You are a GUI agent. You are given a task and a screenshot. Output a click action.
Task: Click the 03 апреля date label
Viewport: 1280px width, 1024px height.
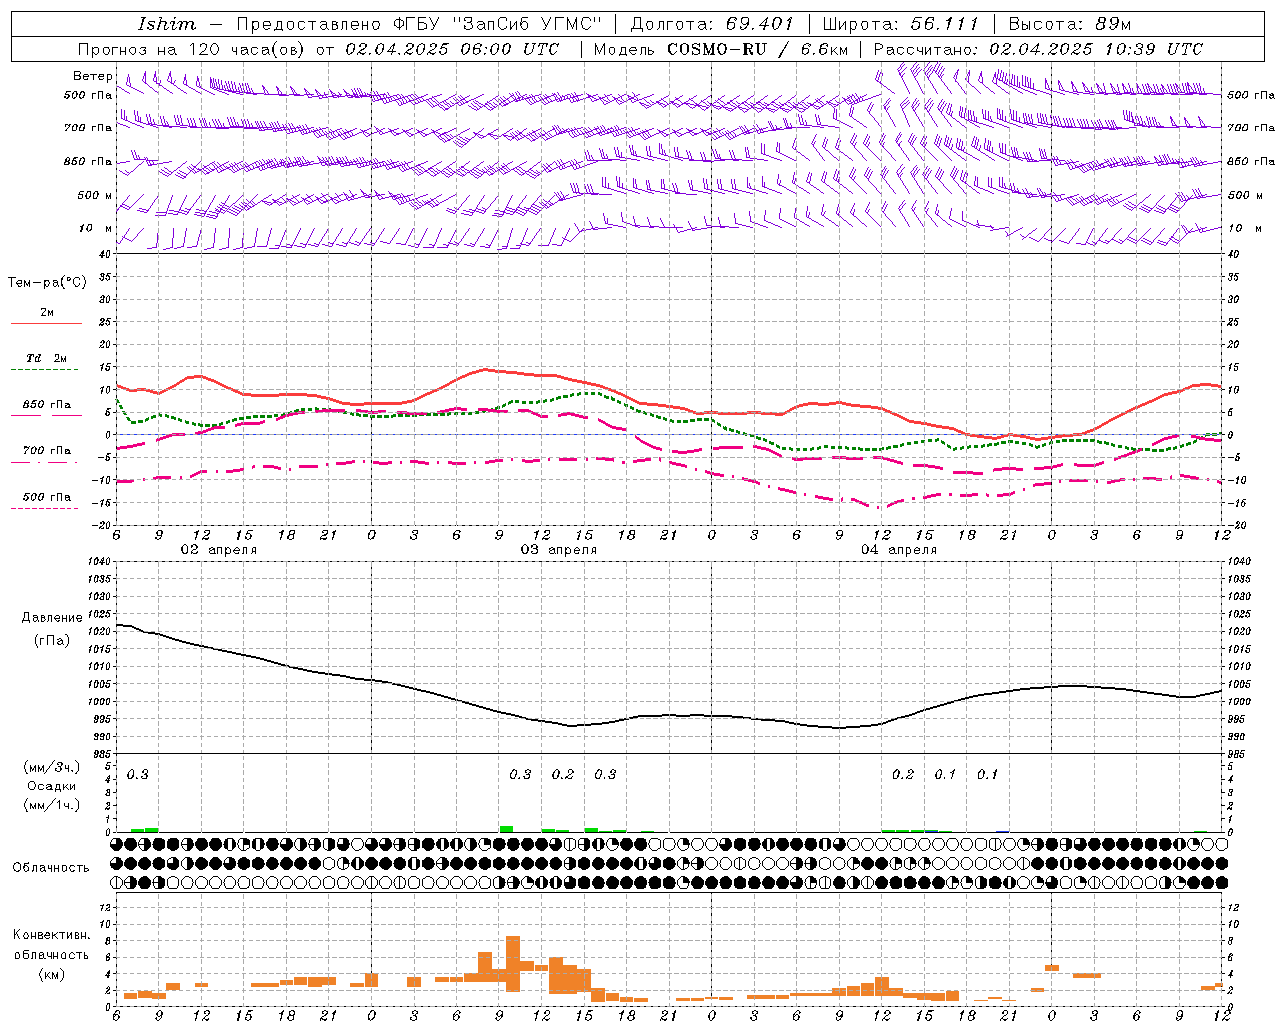point(558,550)
